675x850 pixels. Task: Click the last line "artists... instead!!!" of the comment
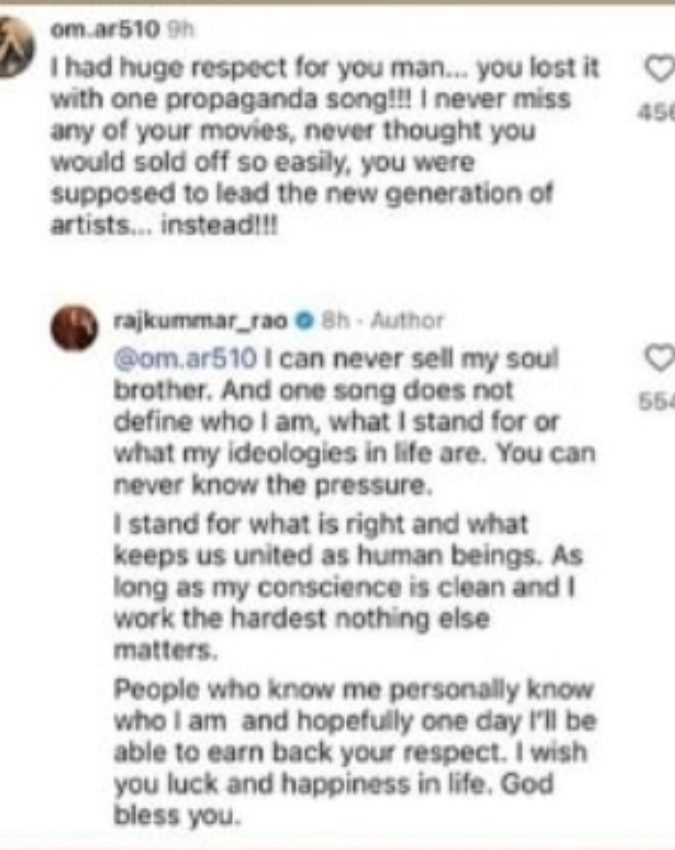tap(164, 225)
